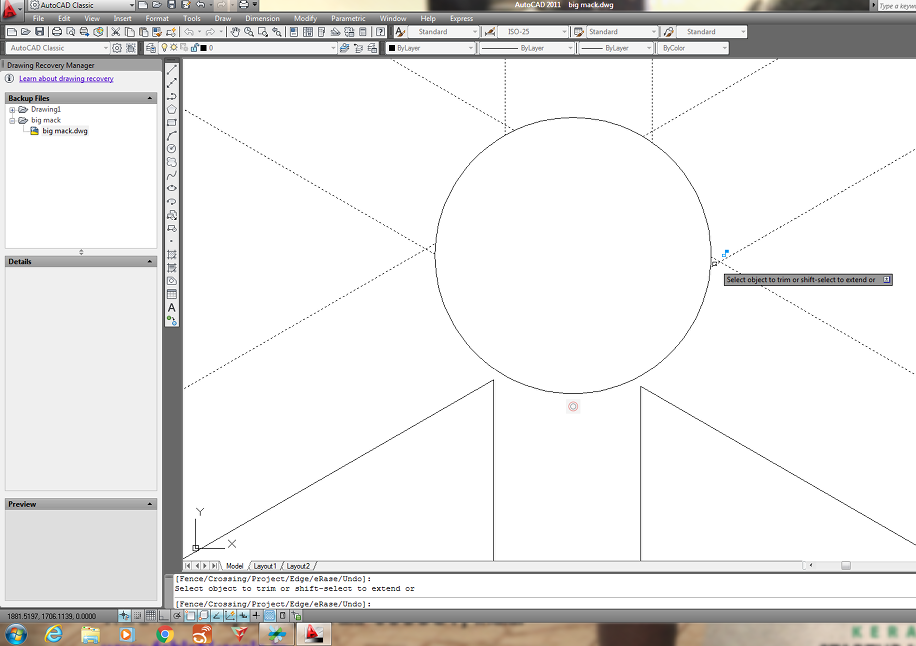Click the Zoom Realtime icon
Viewport: 916px width, 646px height.
coord(249,32)
